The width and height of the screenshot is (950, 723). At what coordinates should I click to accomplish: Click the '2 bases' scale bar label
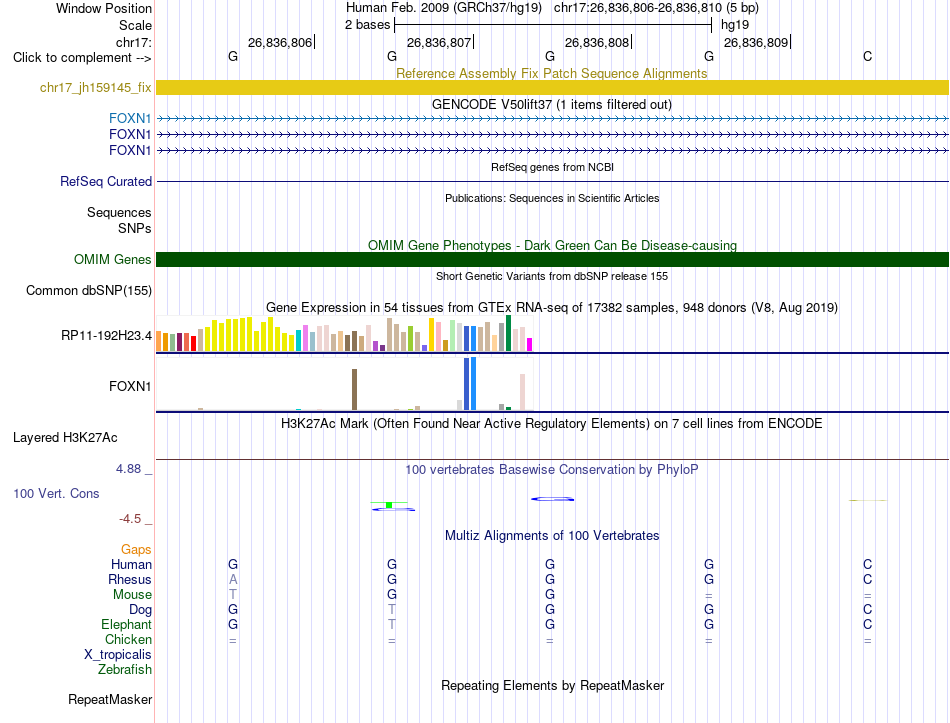tap(367, 25)
